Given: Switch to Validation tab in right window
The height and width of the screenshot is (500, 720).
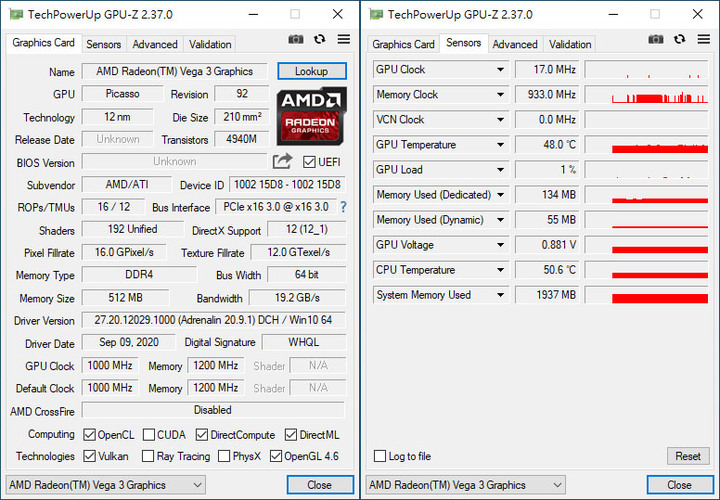Looking at the screenshot, I should point(570,45).
